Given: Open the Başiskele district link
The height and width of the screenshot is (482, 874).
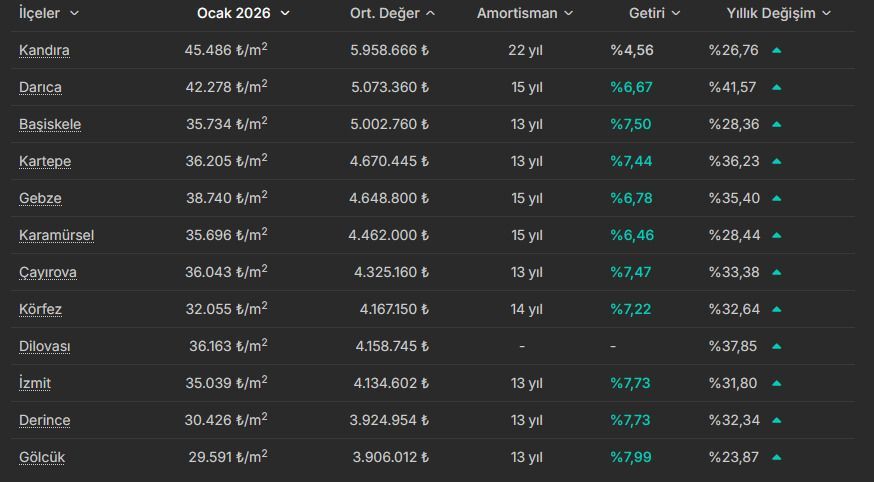Looking at the screenshot, I should [x=50, y=124].
